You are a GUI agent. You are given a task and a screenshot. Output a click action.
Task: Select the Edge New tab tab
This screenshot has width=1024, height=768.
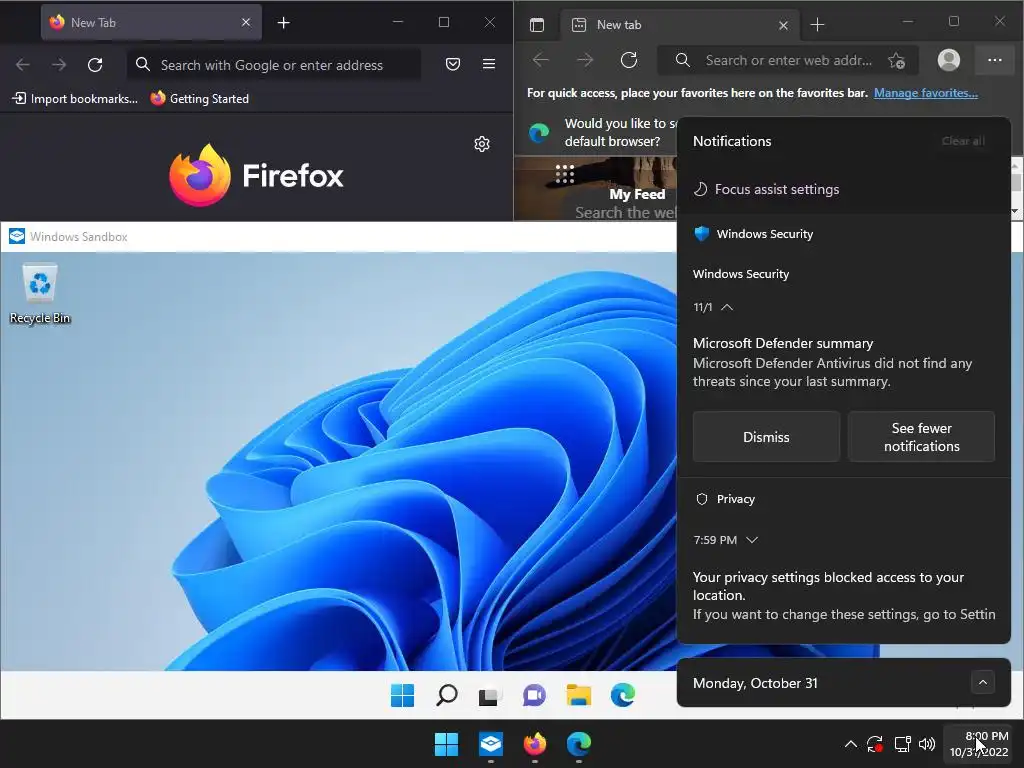tap(679, 25)
